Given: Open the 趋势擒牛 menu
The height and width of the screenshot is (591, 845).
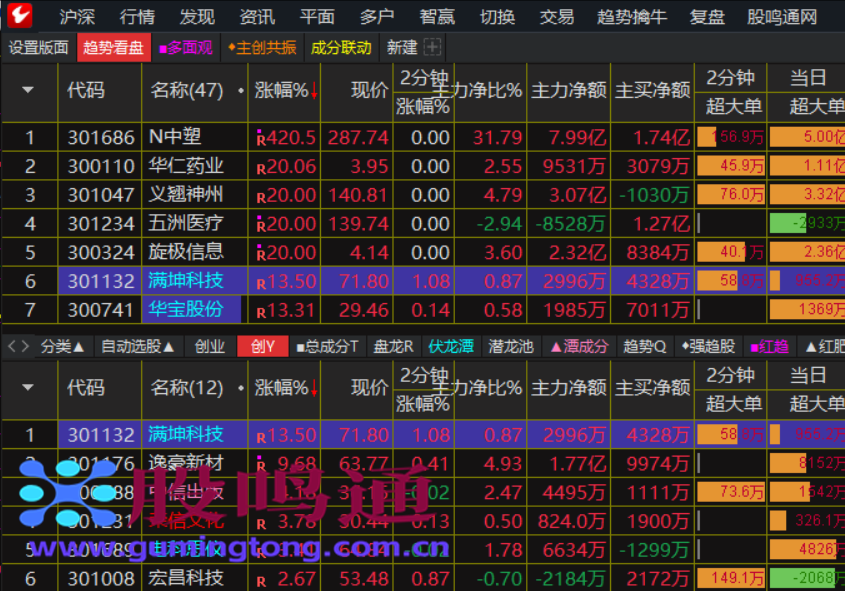Looking at the screenshot, I should (x=632, y=17).
